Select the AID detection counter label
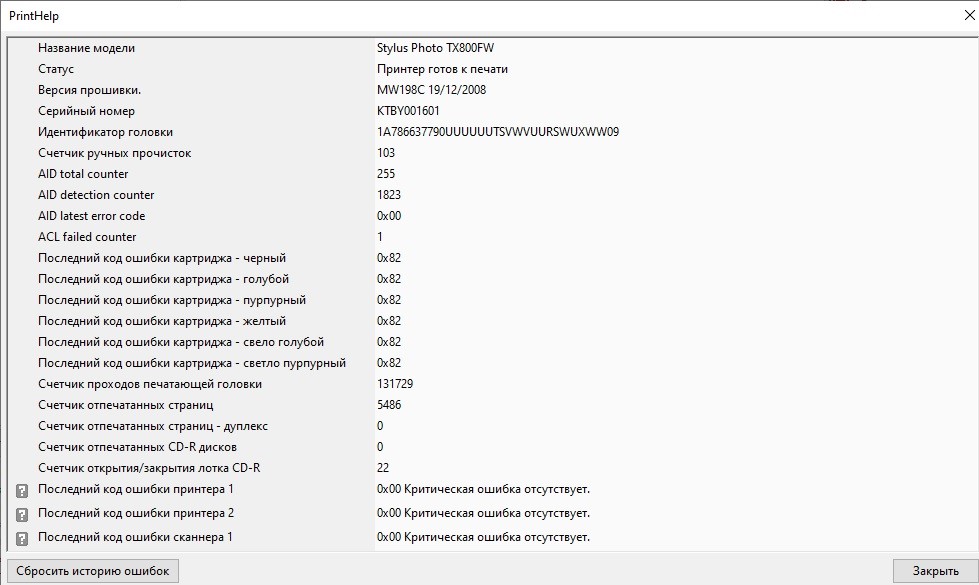Image resolution: width=979 pixels, height=585 pixels. [x=96, y=195]
